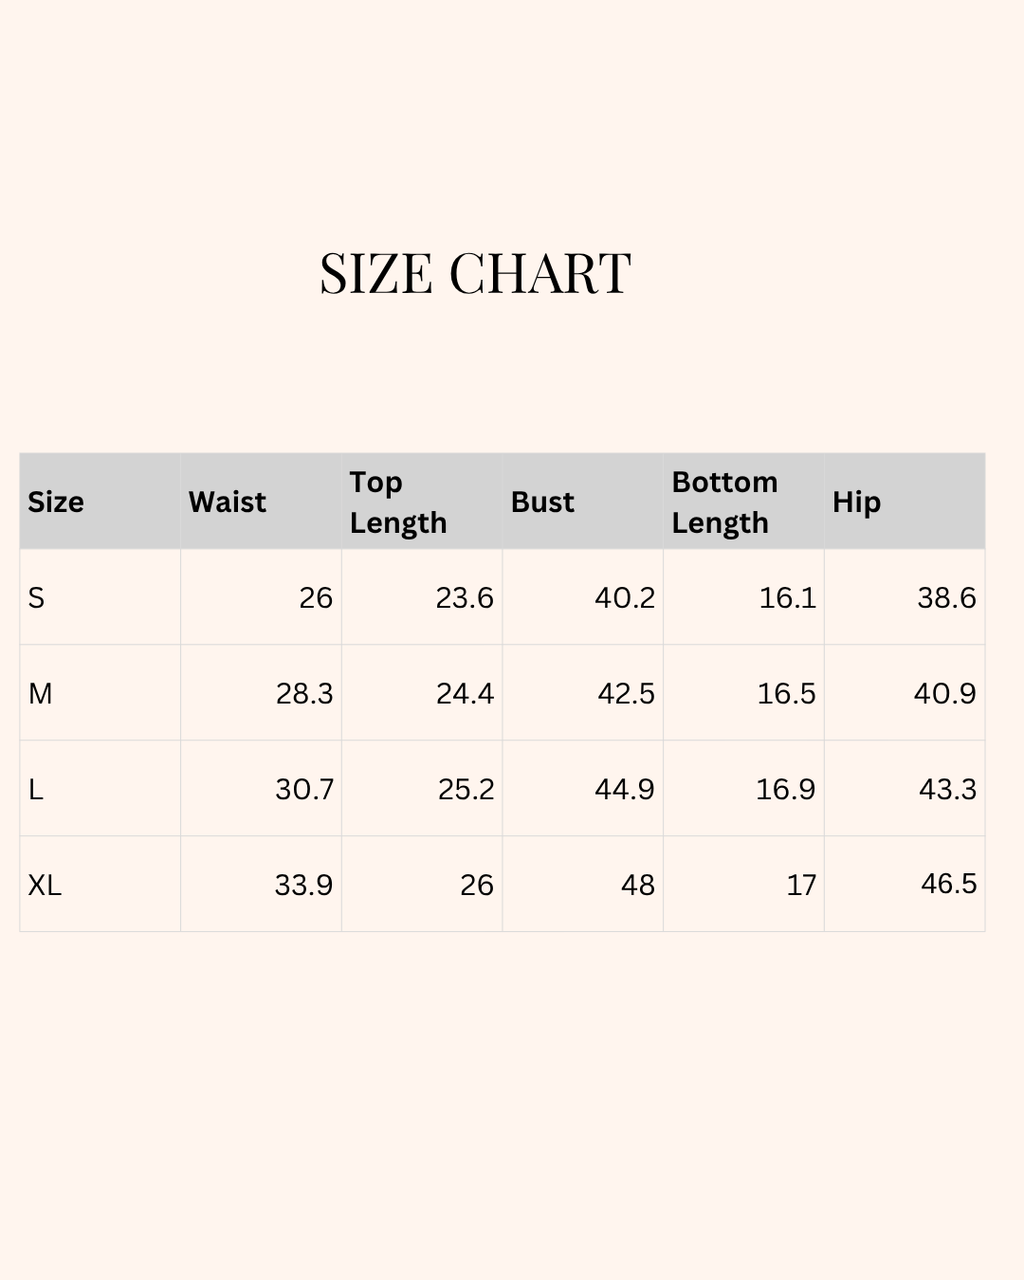1024x1280 pixels.
Task: Click the Hip column header
Action: click(857, 502)
